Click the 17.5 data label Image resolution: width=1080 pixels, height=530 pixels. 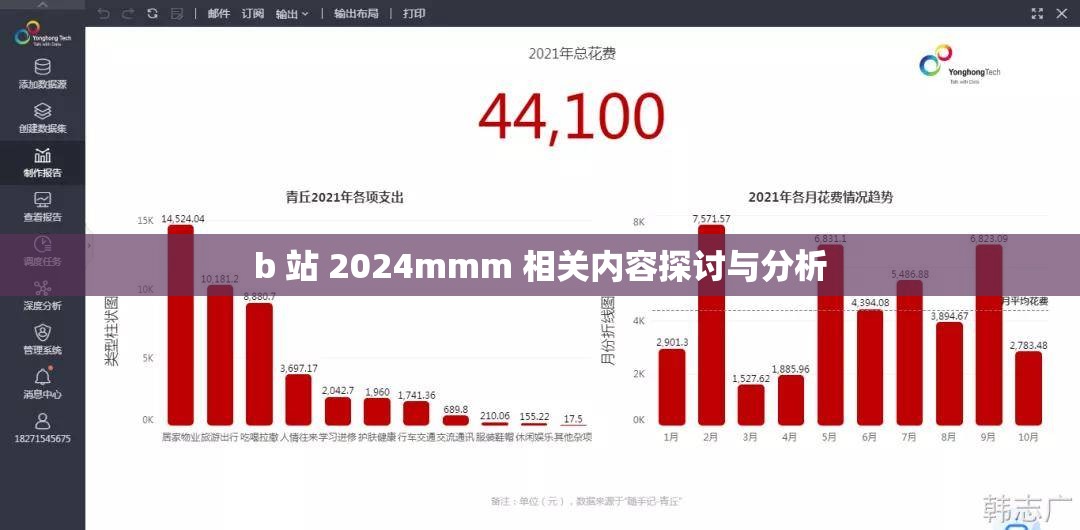click(572, 418)
